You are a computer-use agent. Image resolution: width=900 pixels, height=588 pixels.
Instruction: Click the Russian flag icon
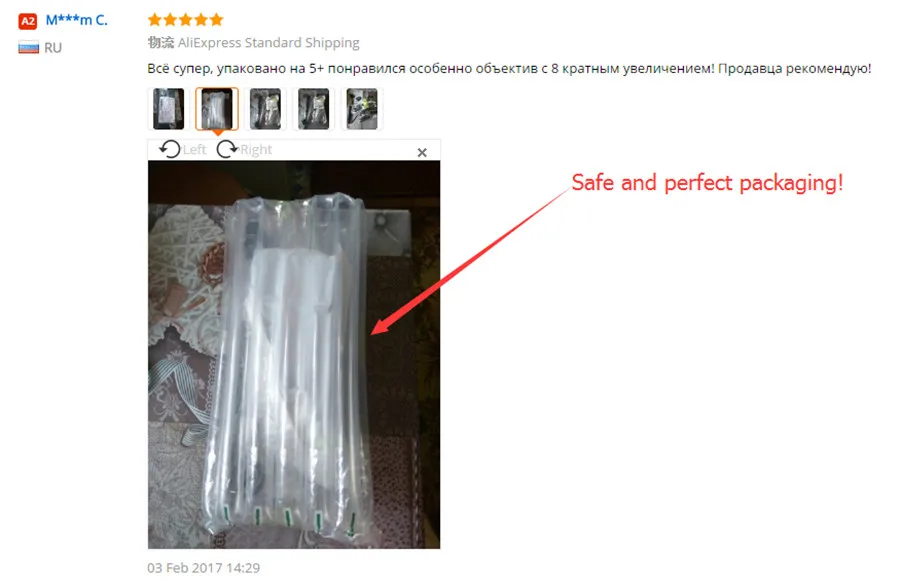coord(28,48)
